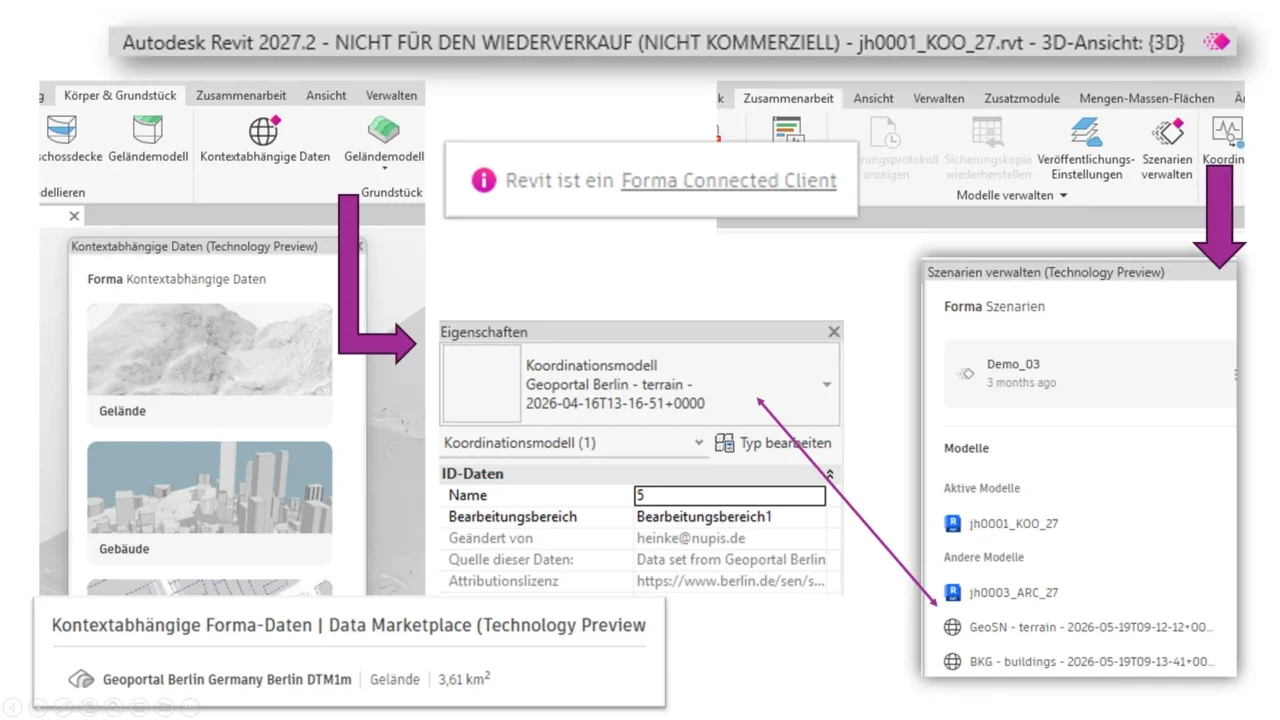Click the Data set from Geoportal Berlin value
1280x720 pixels.
click(x=731, y=559)
